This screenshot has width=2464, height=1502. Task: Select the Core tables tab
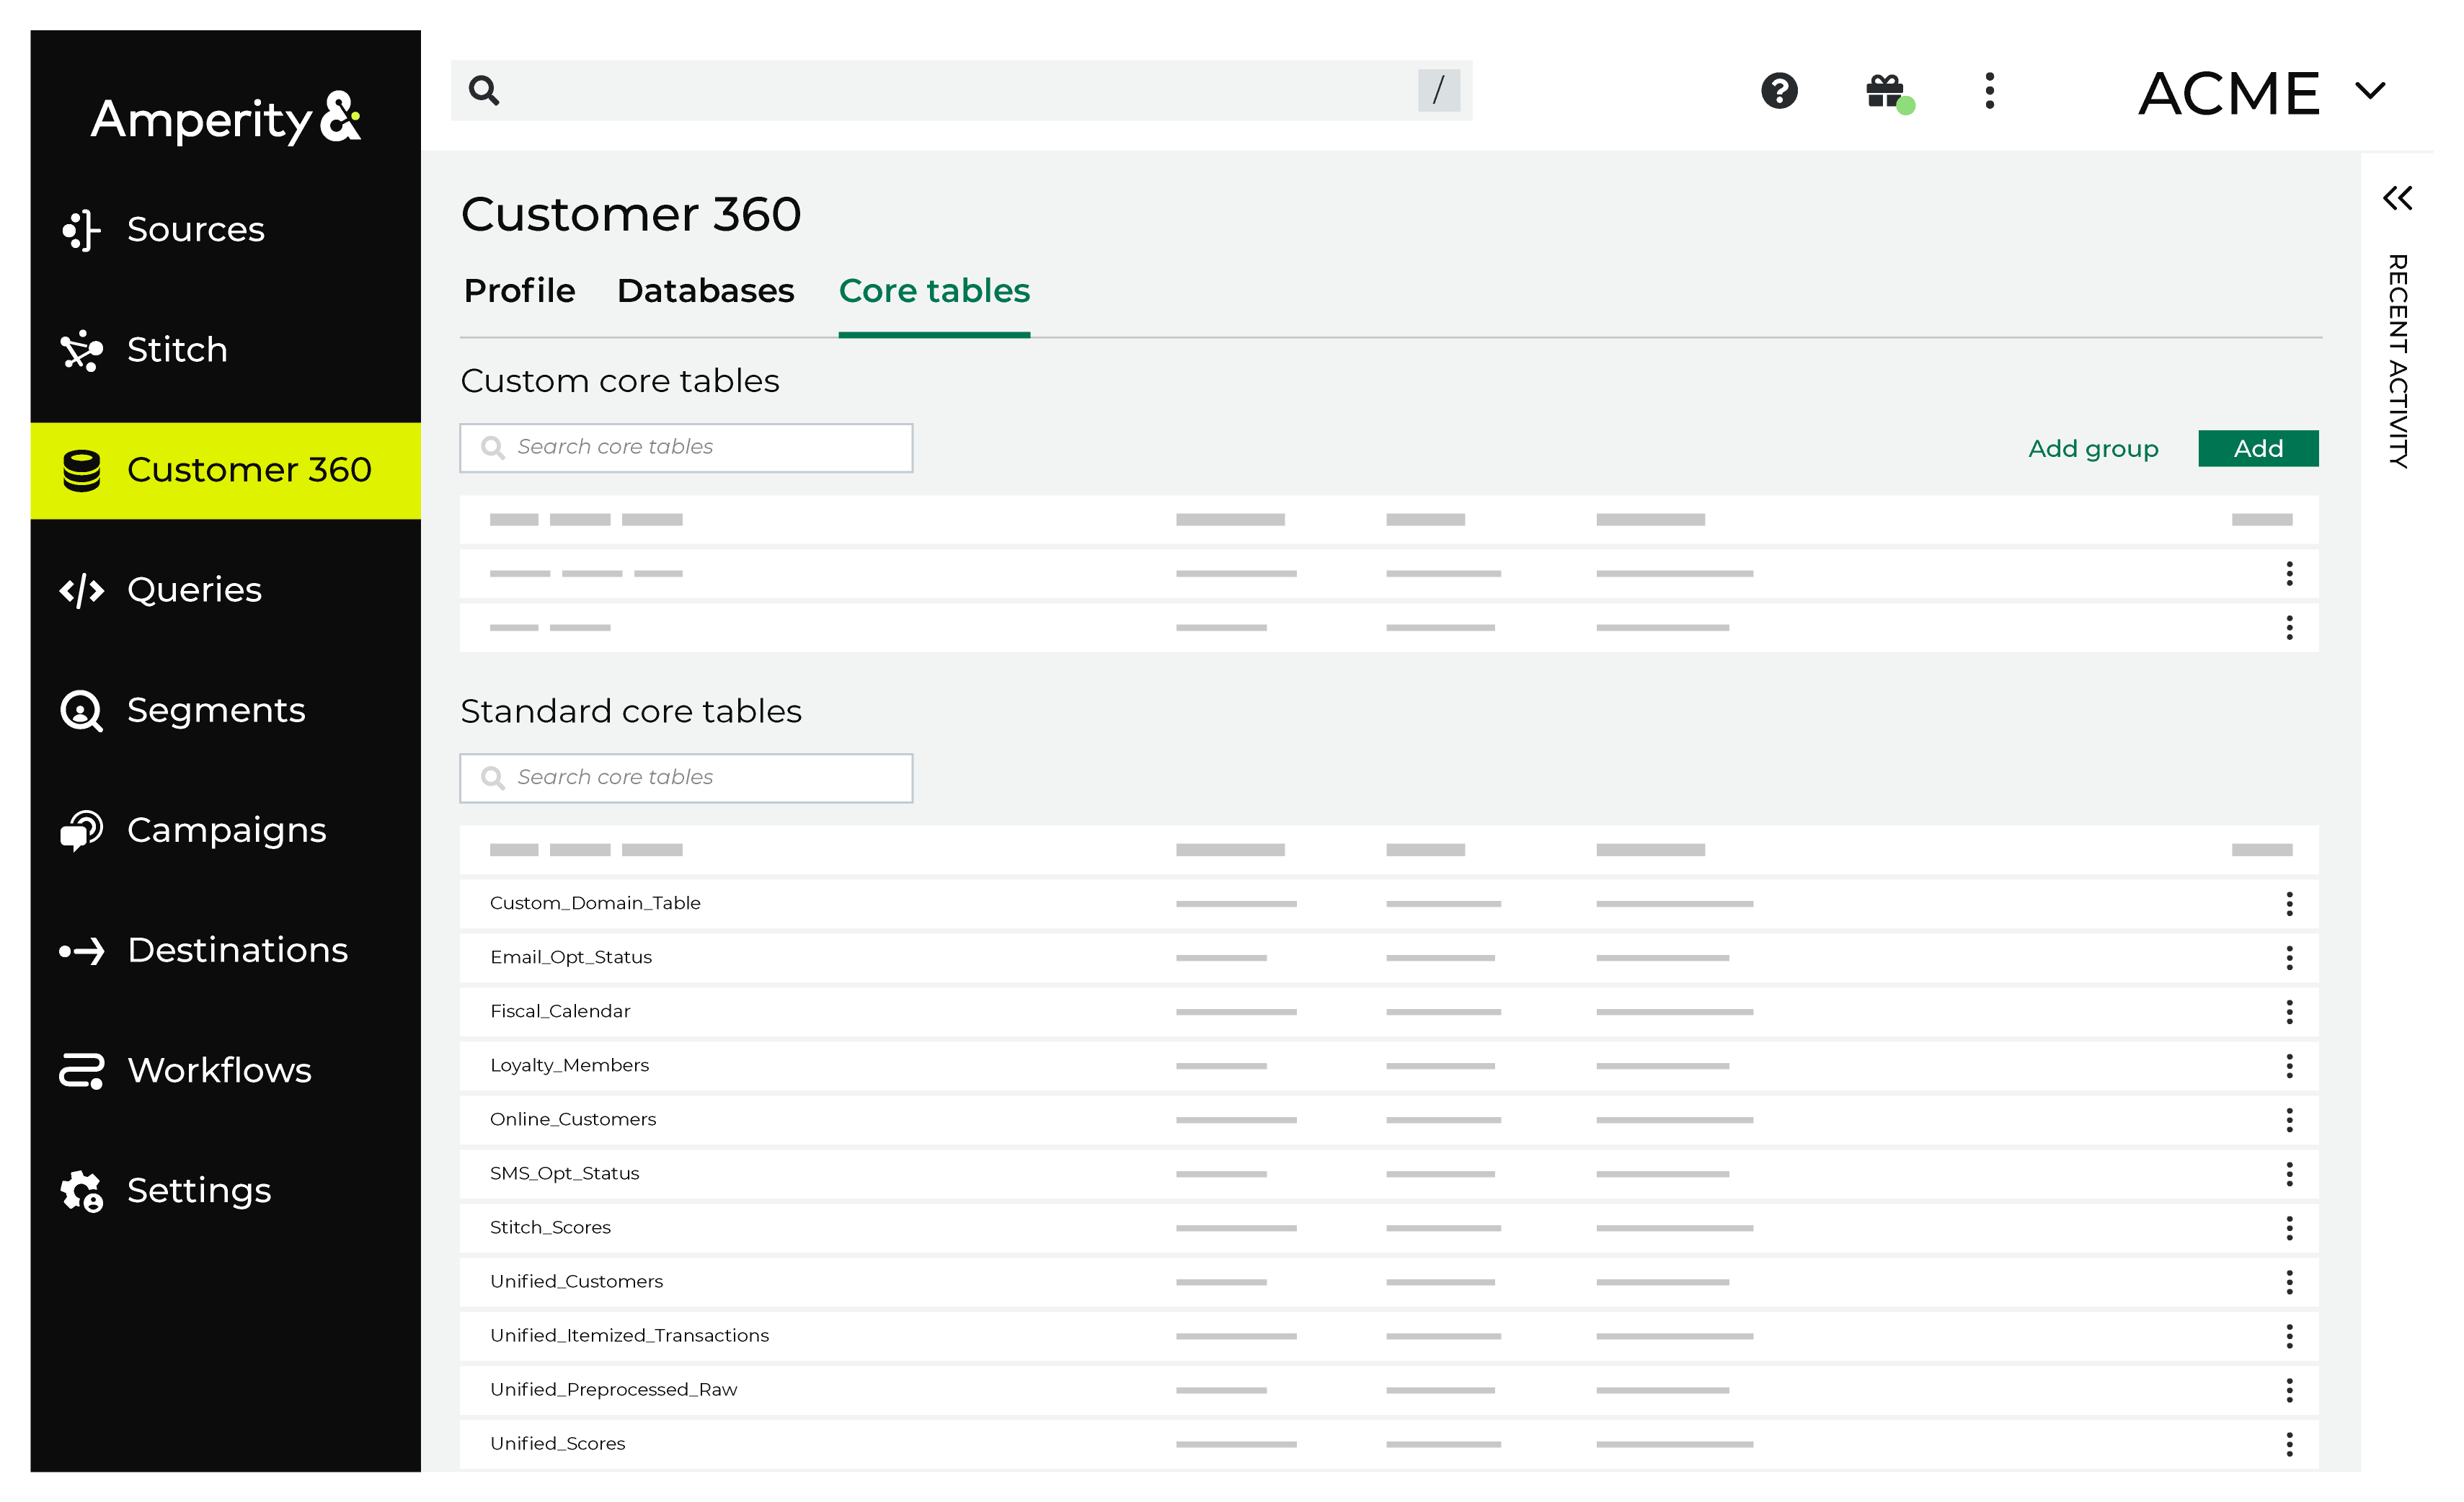pyautogui.click(x=934, y=291)
